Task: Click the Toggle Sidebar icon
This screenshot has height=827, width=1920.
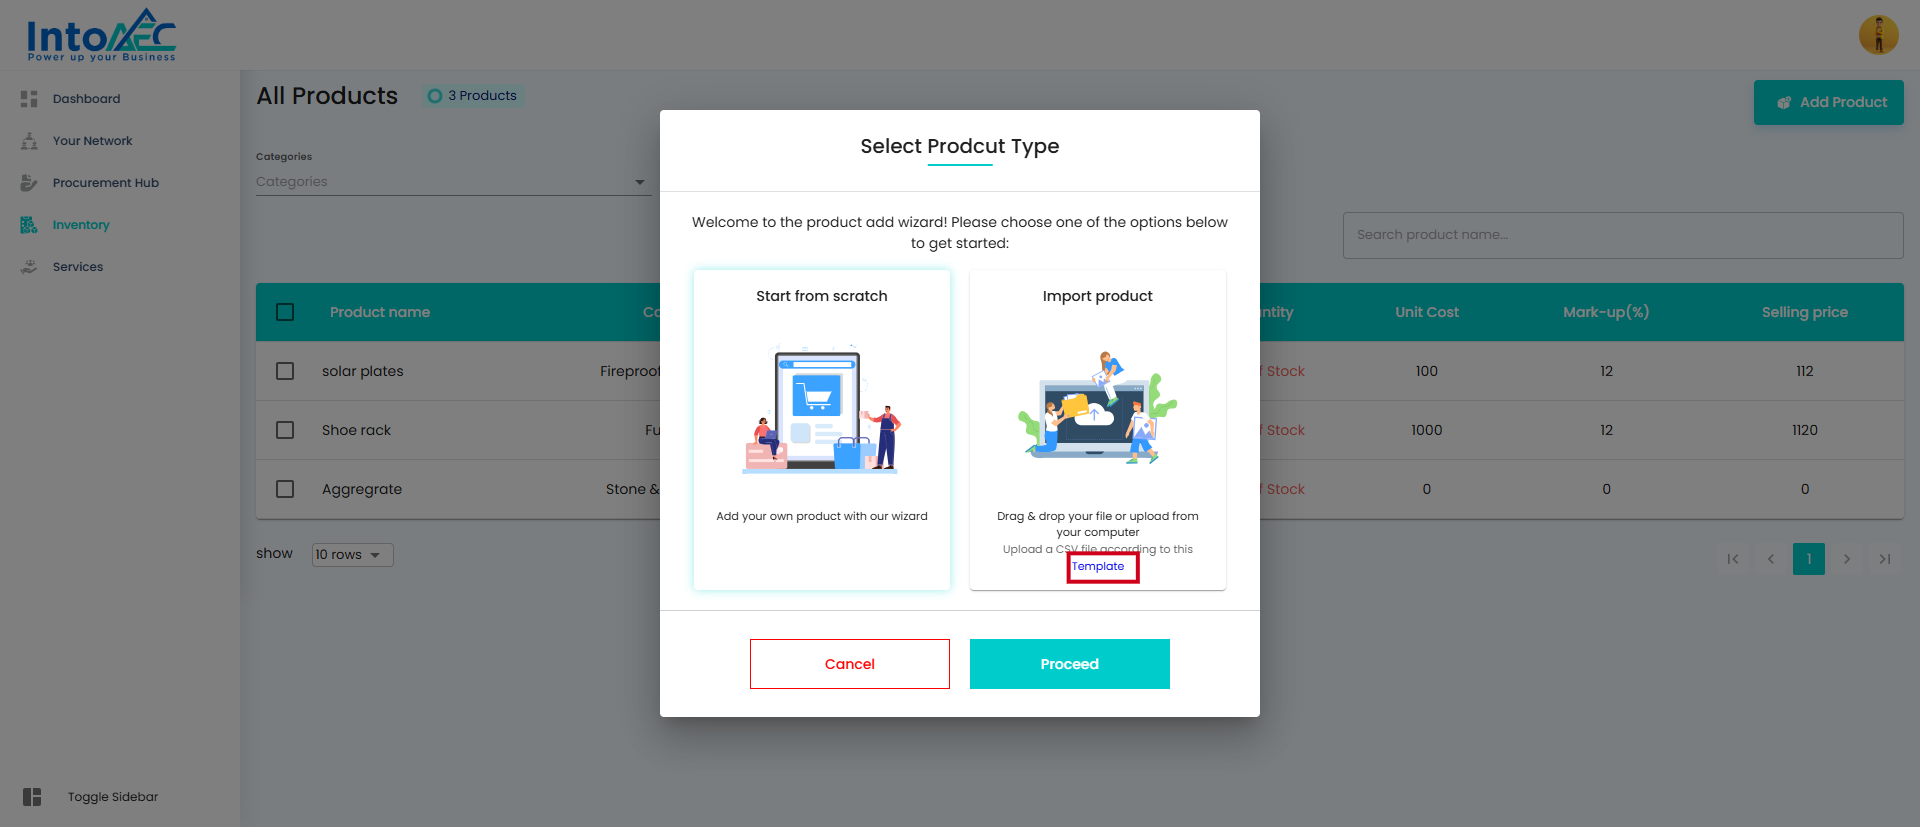Action: coord(32,797)
